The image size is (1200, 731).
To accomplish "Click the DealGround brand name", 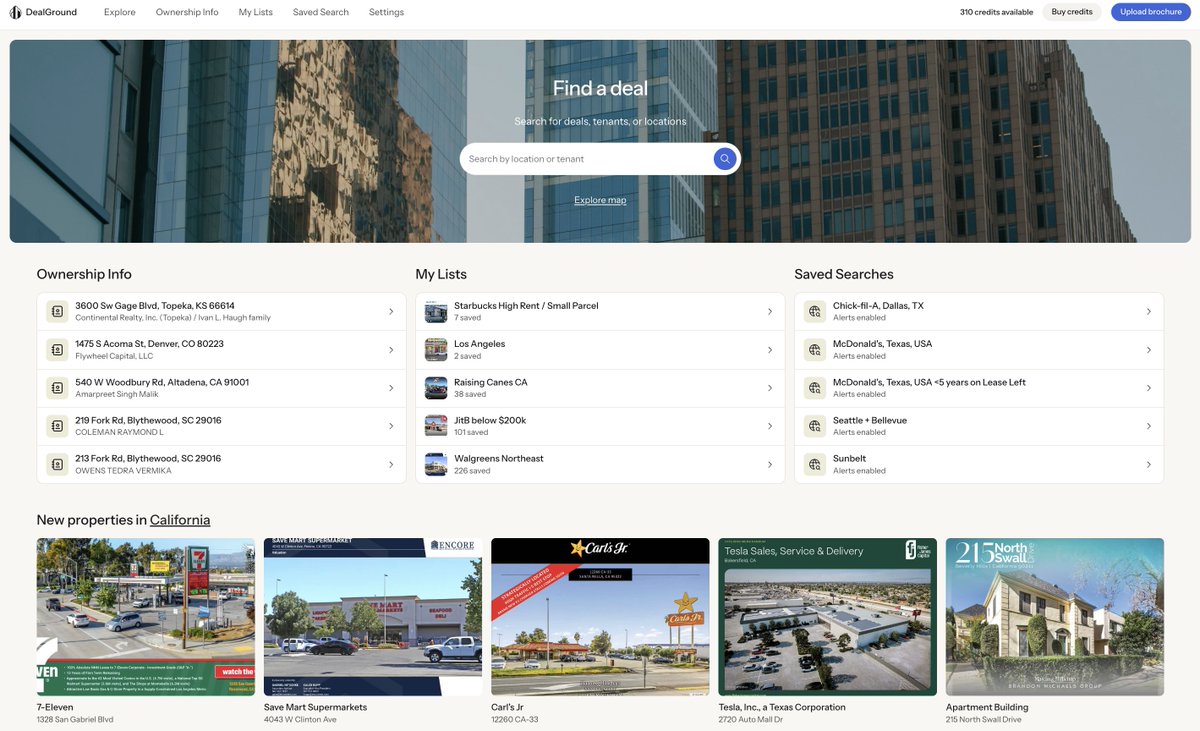I will [51, 12].
